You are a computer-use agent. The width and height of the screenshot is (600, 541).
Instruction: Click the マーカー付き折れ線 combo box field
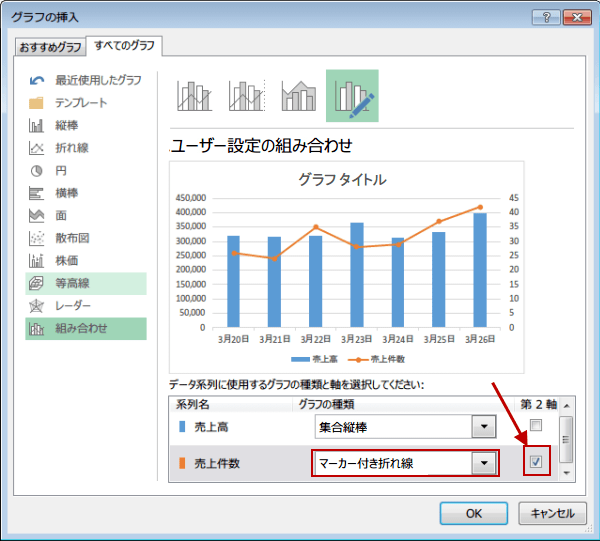[406, 463]
